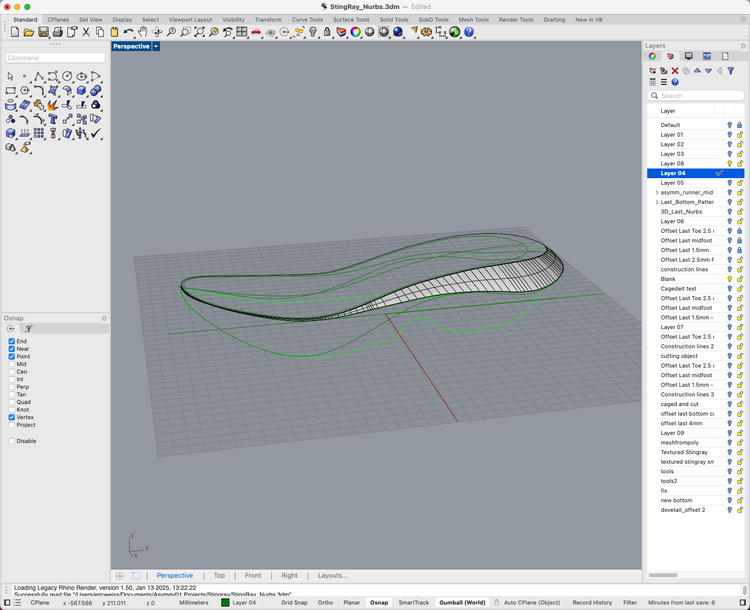Screen dimensions: 750x610
Task: Click the four-viewport grid icon
Action: (242, 32)
